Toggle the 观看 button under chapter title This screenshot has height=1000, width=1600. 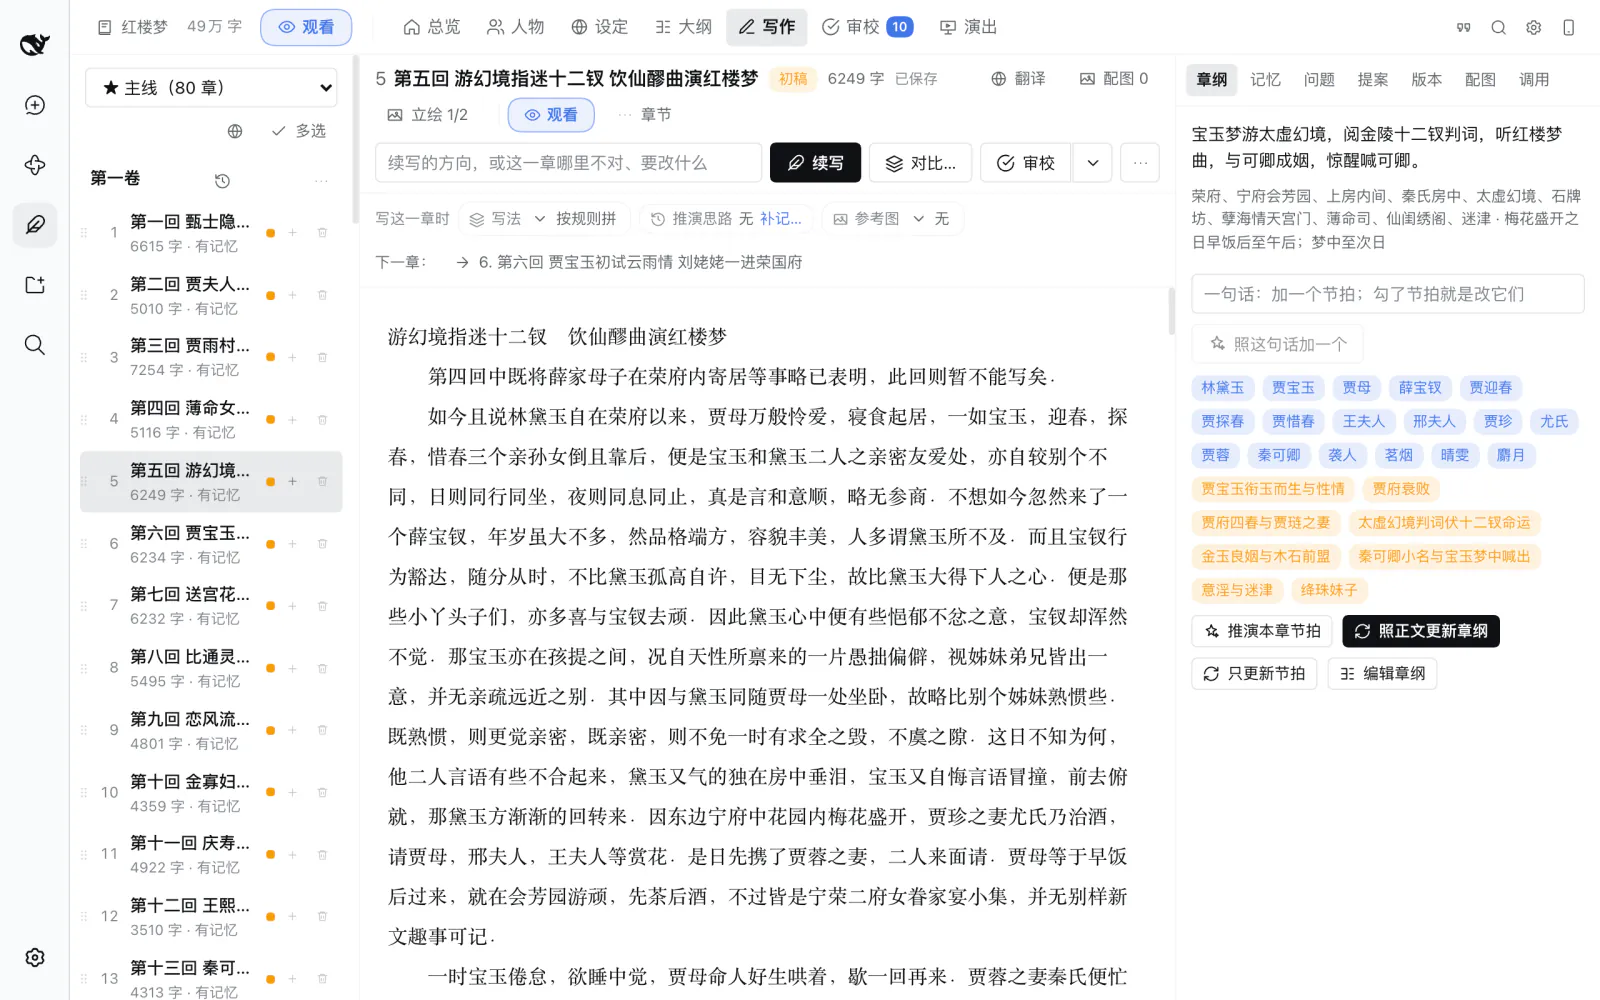(x=551, y=115)
